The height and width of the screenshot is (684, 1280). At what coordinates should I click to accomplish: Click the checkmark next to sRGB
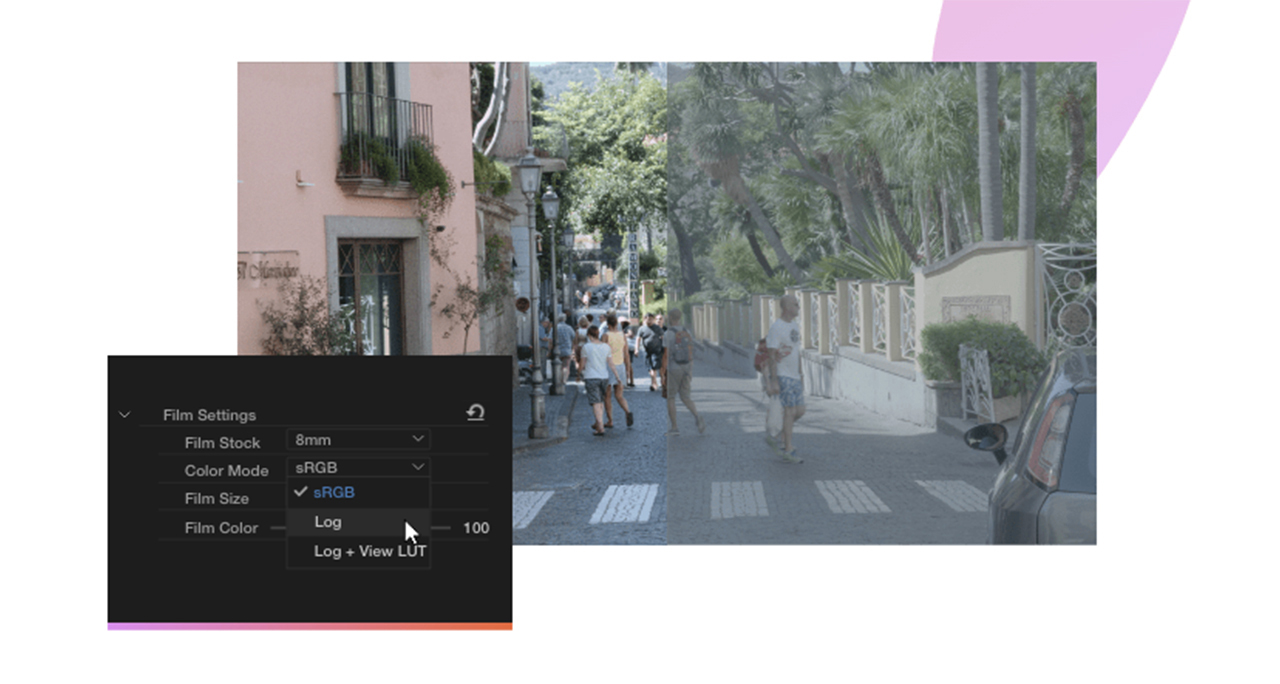(x=300, y=492)
